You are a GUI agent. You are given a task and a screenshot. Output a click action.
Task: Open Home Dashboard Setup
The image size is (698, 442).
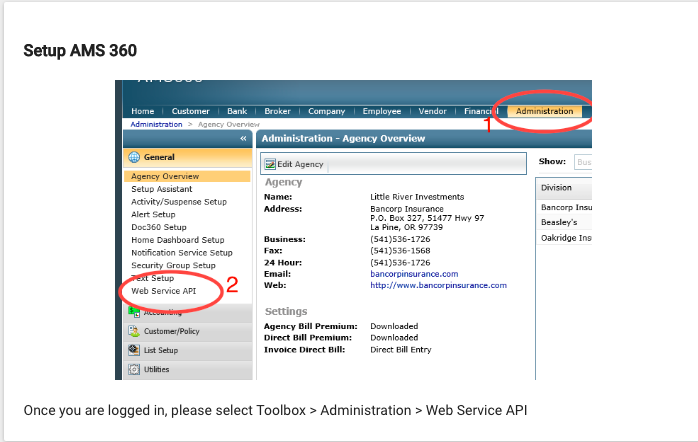[178, 240]
